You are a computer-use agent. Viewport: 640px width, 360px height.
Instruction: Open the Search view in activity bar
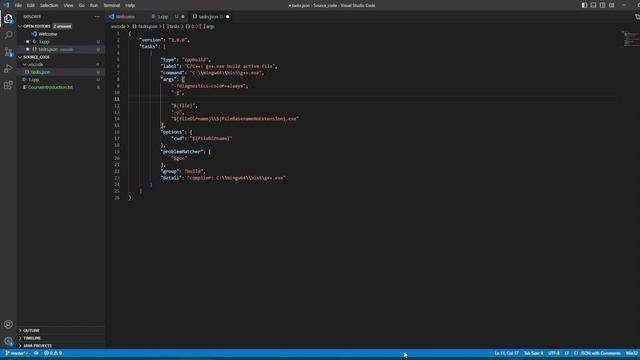[8, 35]
